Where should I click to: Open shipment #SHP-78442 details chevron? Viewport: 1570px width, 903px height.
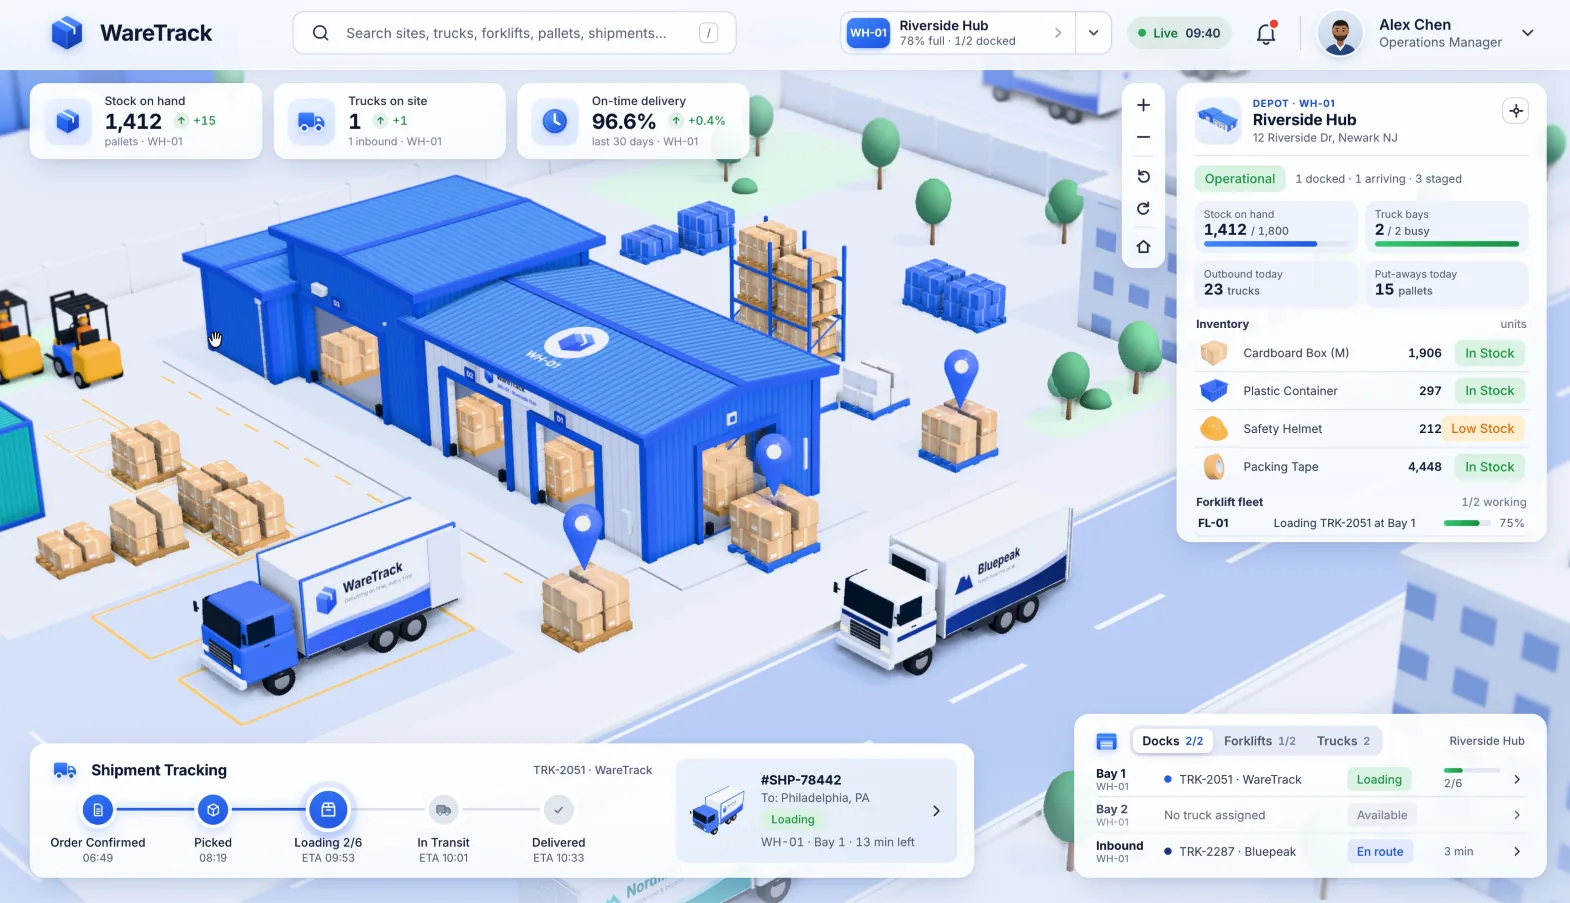[x=936, y=811]
